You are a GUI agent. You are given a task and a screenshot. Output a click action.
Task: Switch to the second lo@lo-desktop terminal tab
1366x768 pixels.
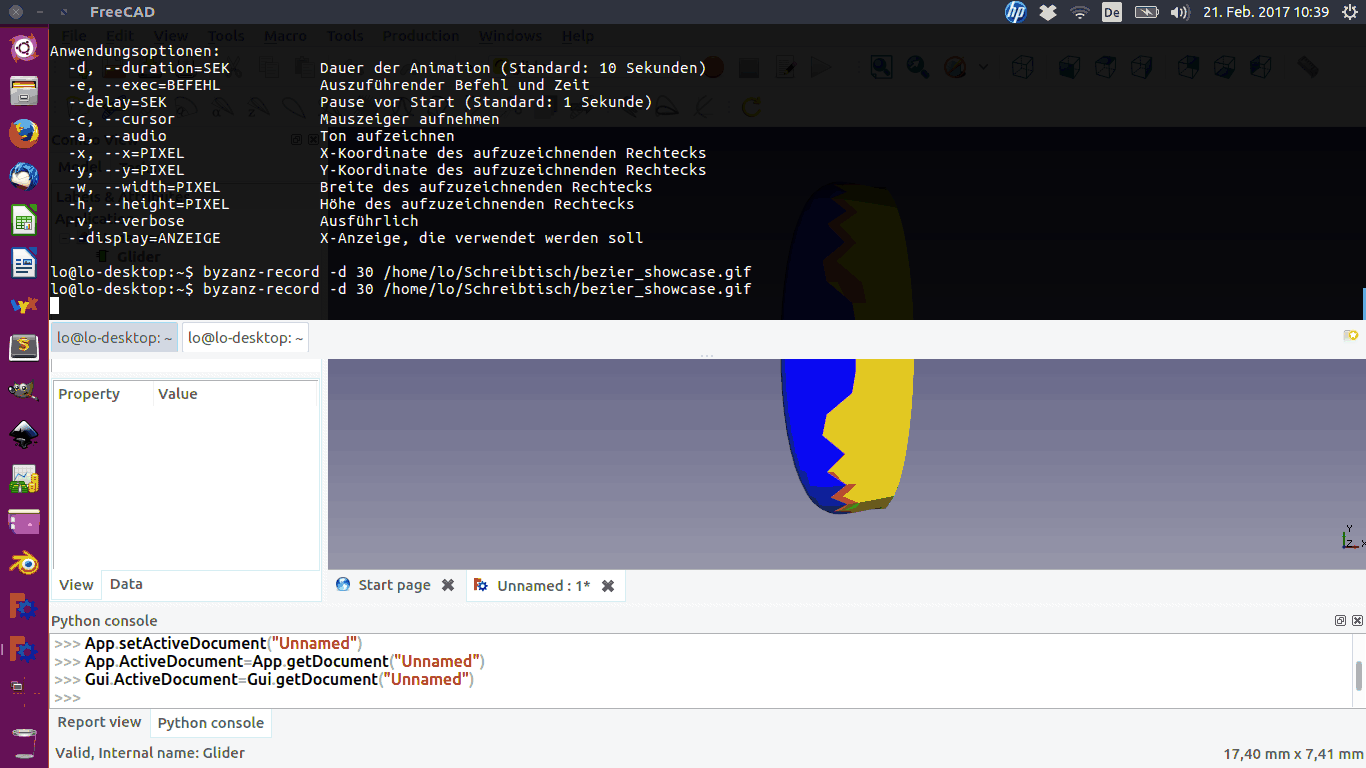[x=245, y=338]
